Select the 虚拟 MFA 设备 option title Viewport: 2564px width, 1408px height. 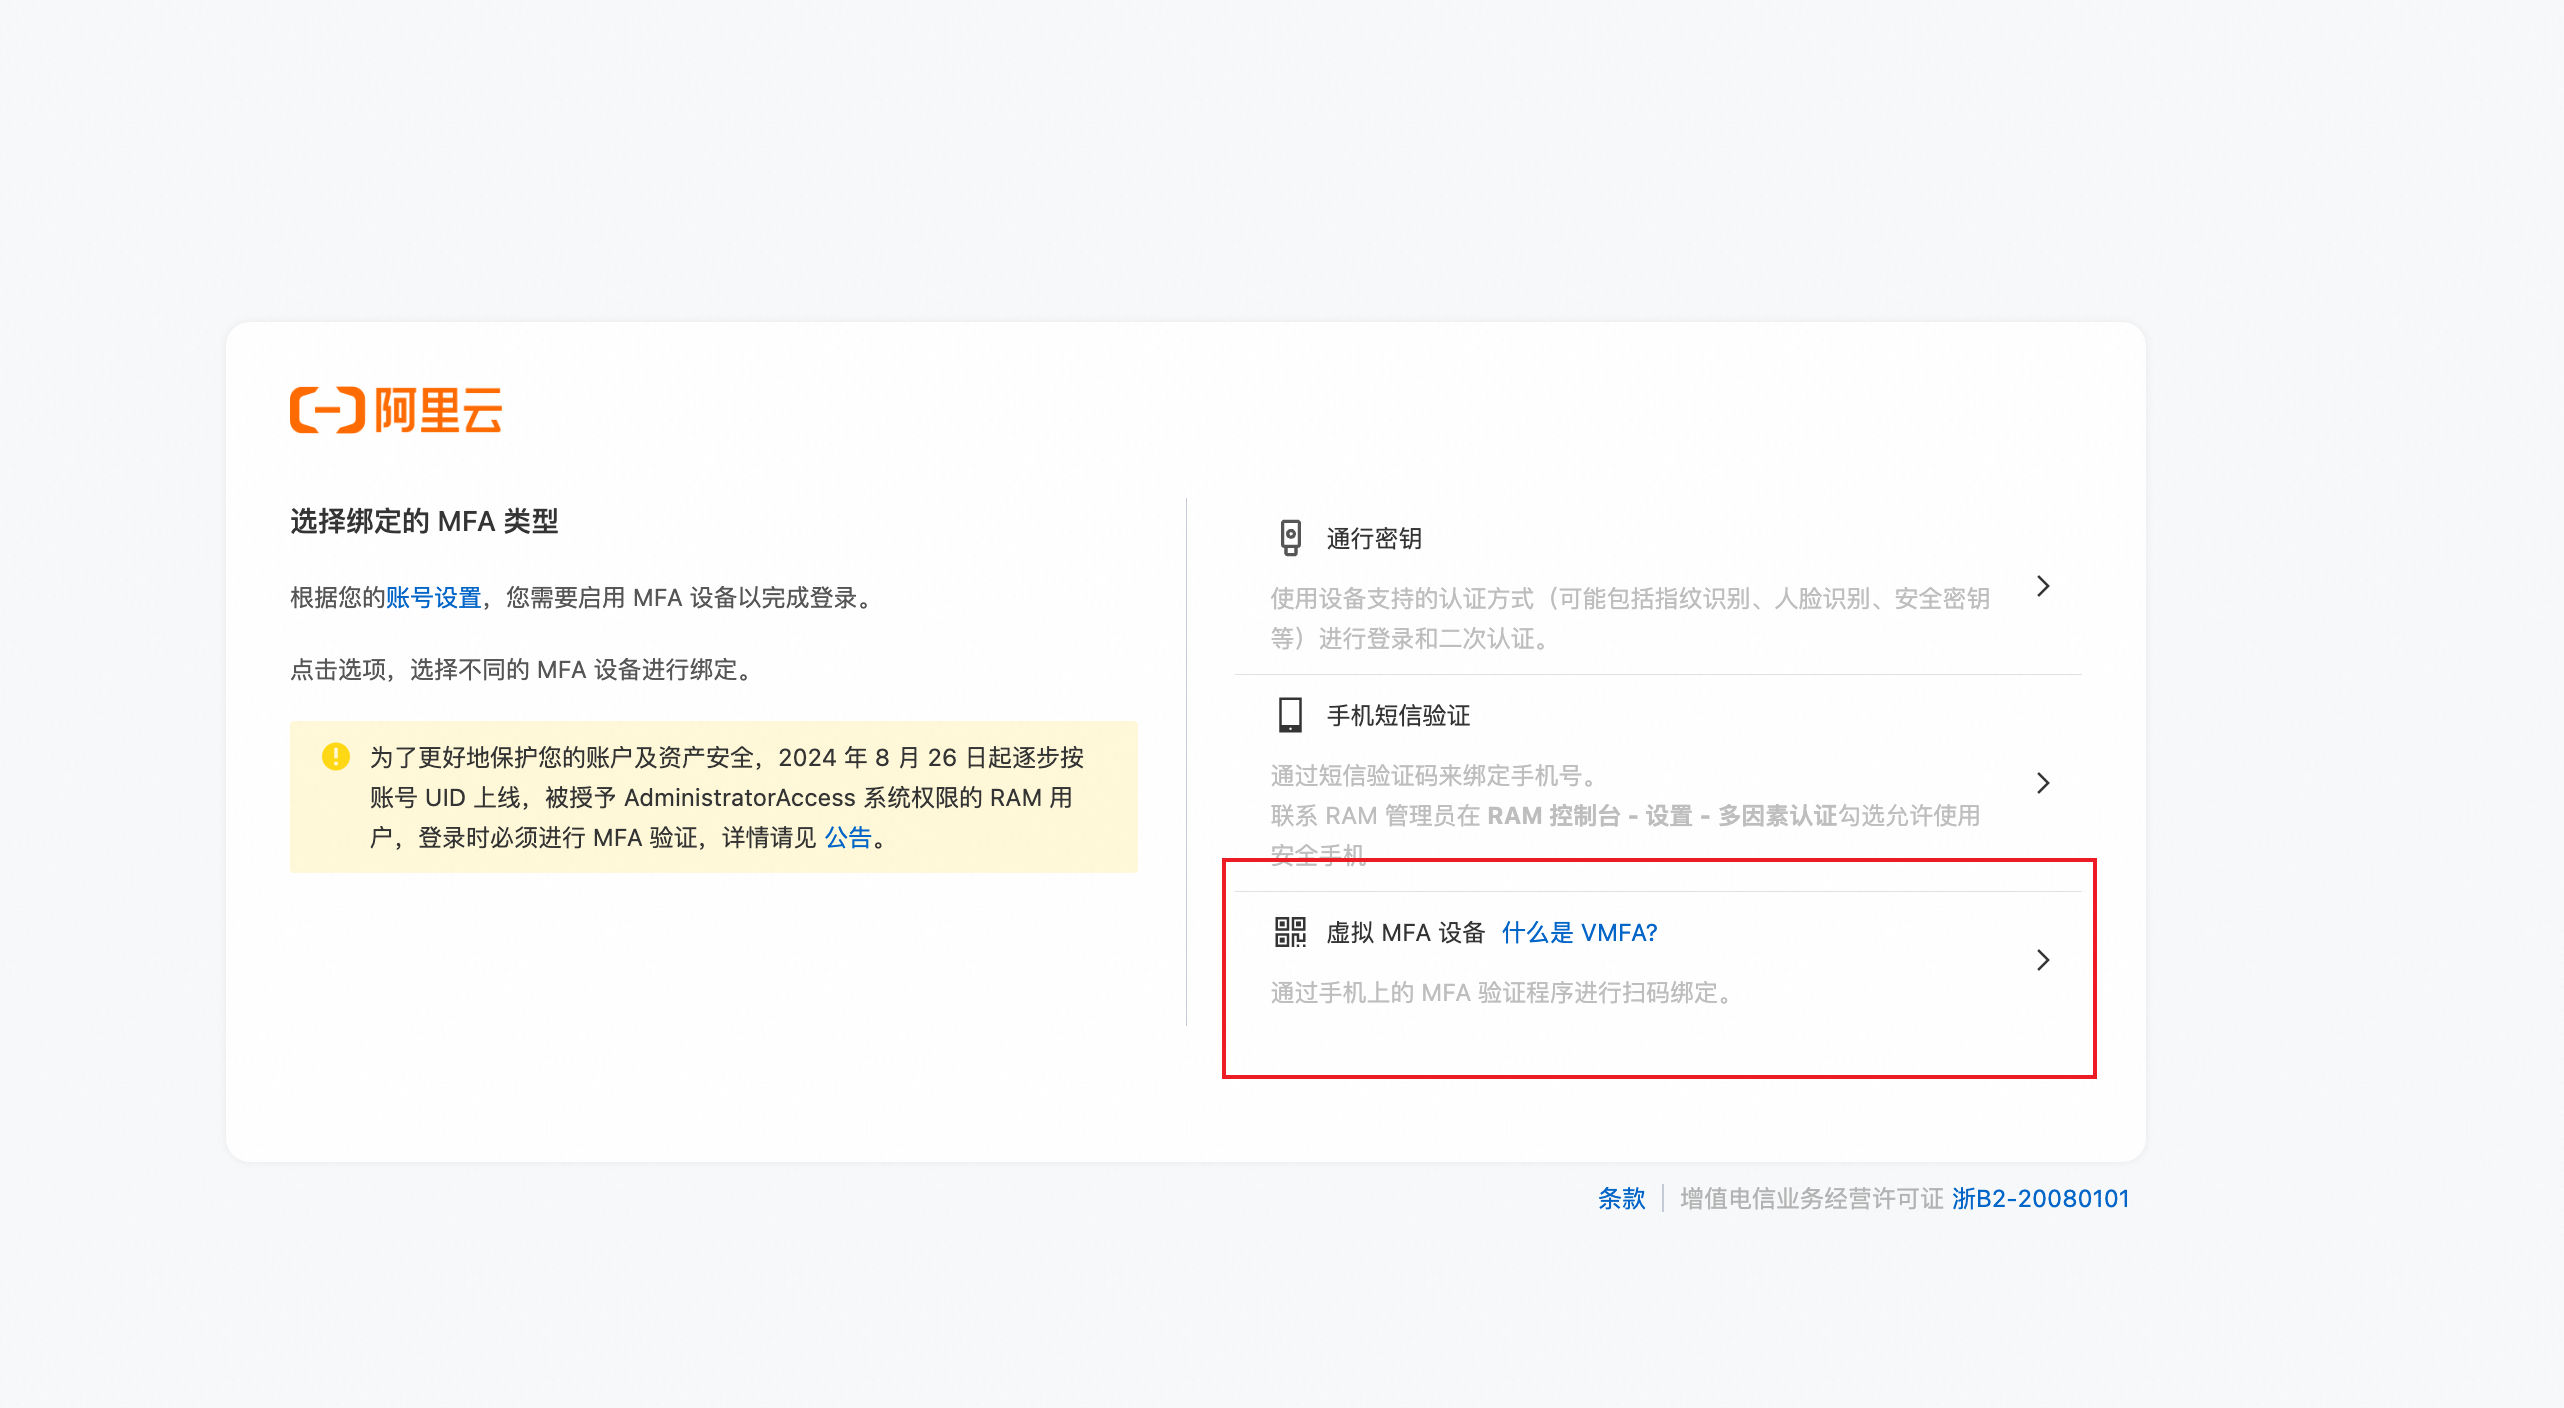tap(1405, 933)
